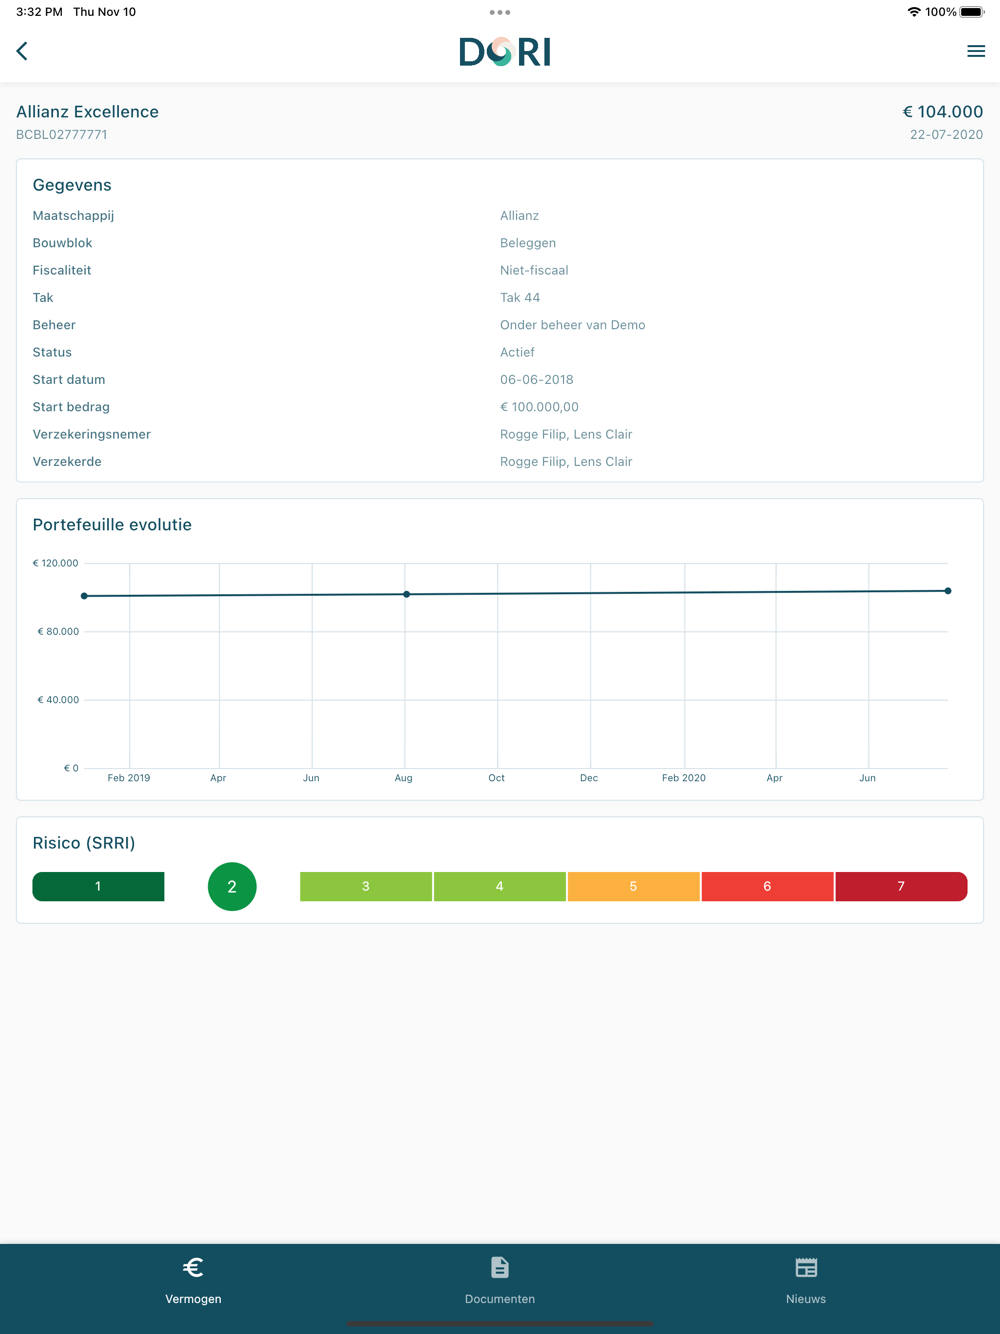Select the highlighted SRRI risk level 2 circle
Image resolution: width=1000 pixels, height=1334 pixels.
[x=232, y=886]
